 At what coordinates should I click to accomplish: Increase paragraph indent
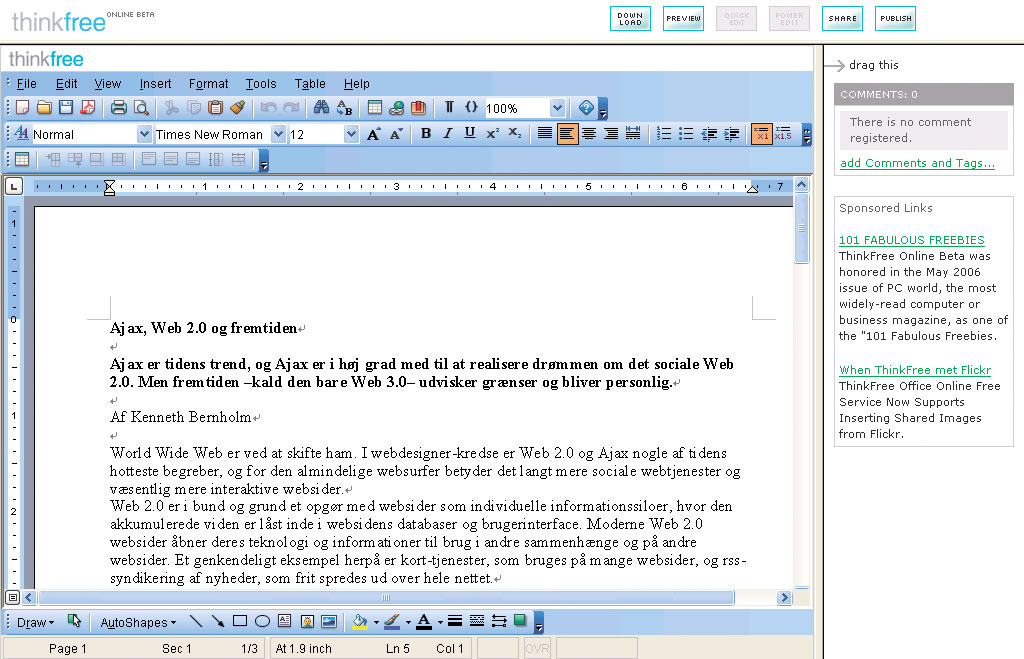(731, 134)
